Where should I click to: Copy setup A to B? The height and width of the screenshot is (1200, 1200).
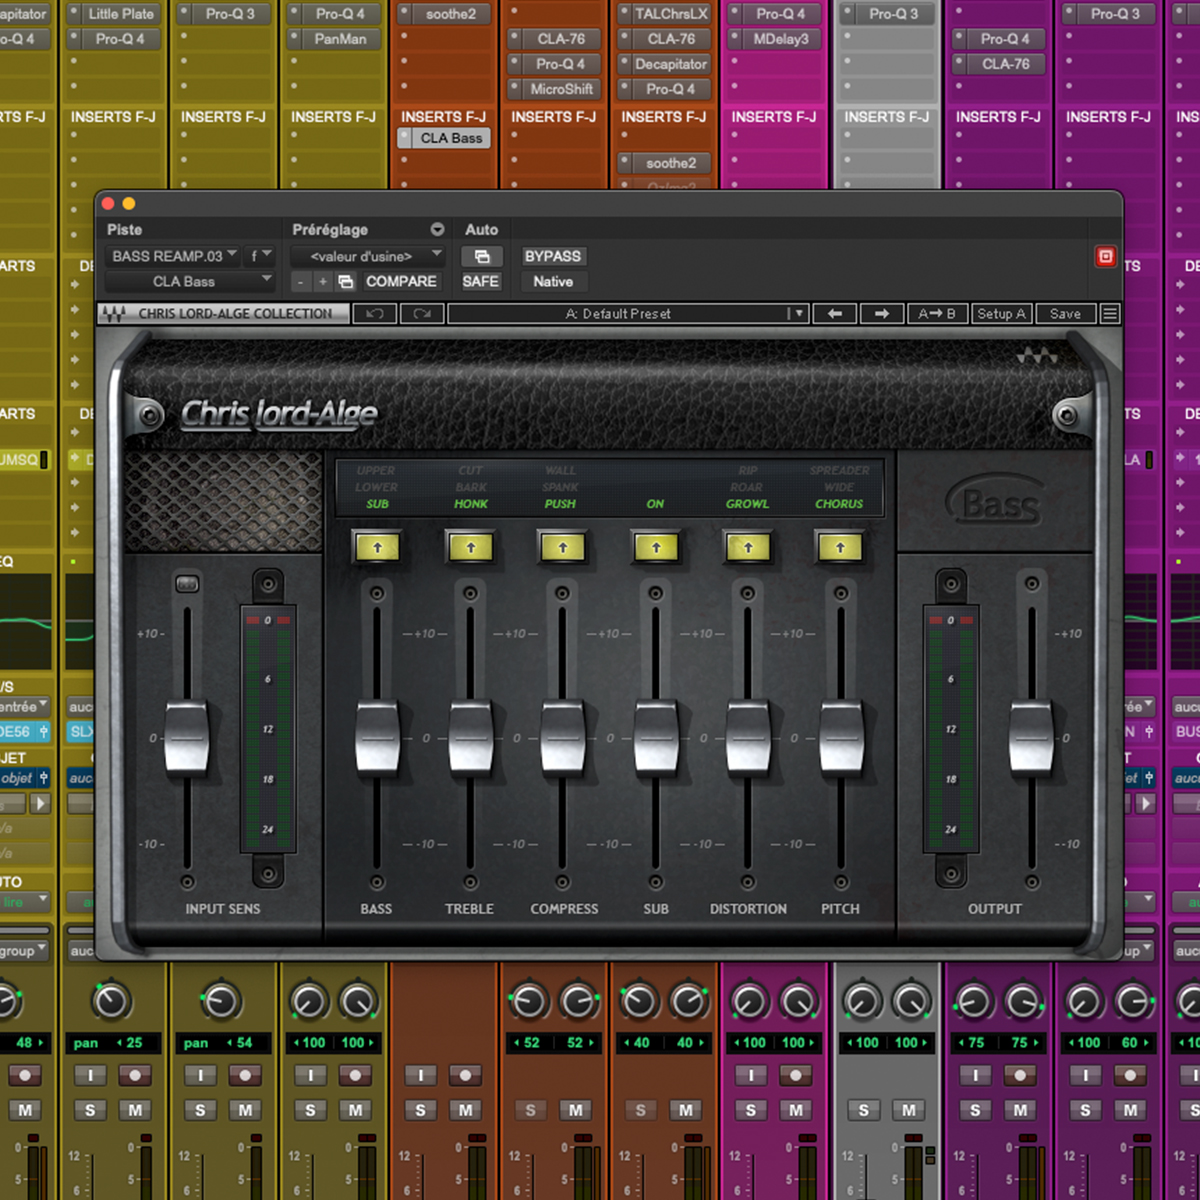(937, 314)
